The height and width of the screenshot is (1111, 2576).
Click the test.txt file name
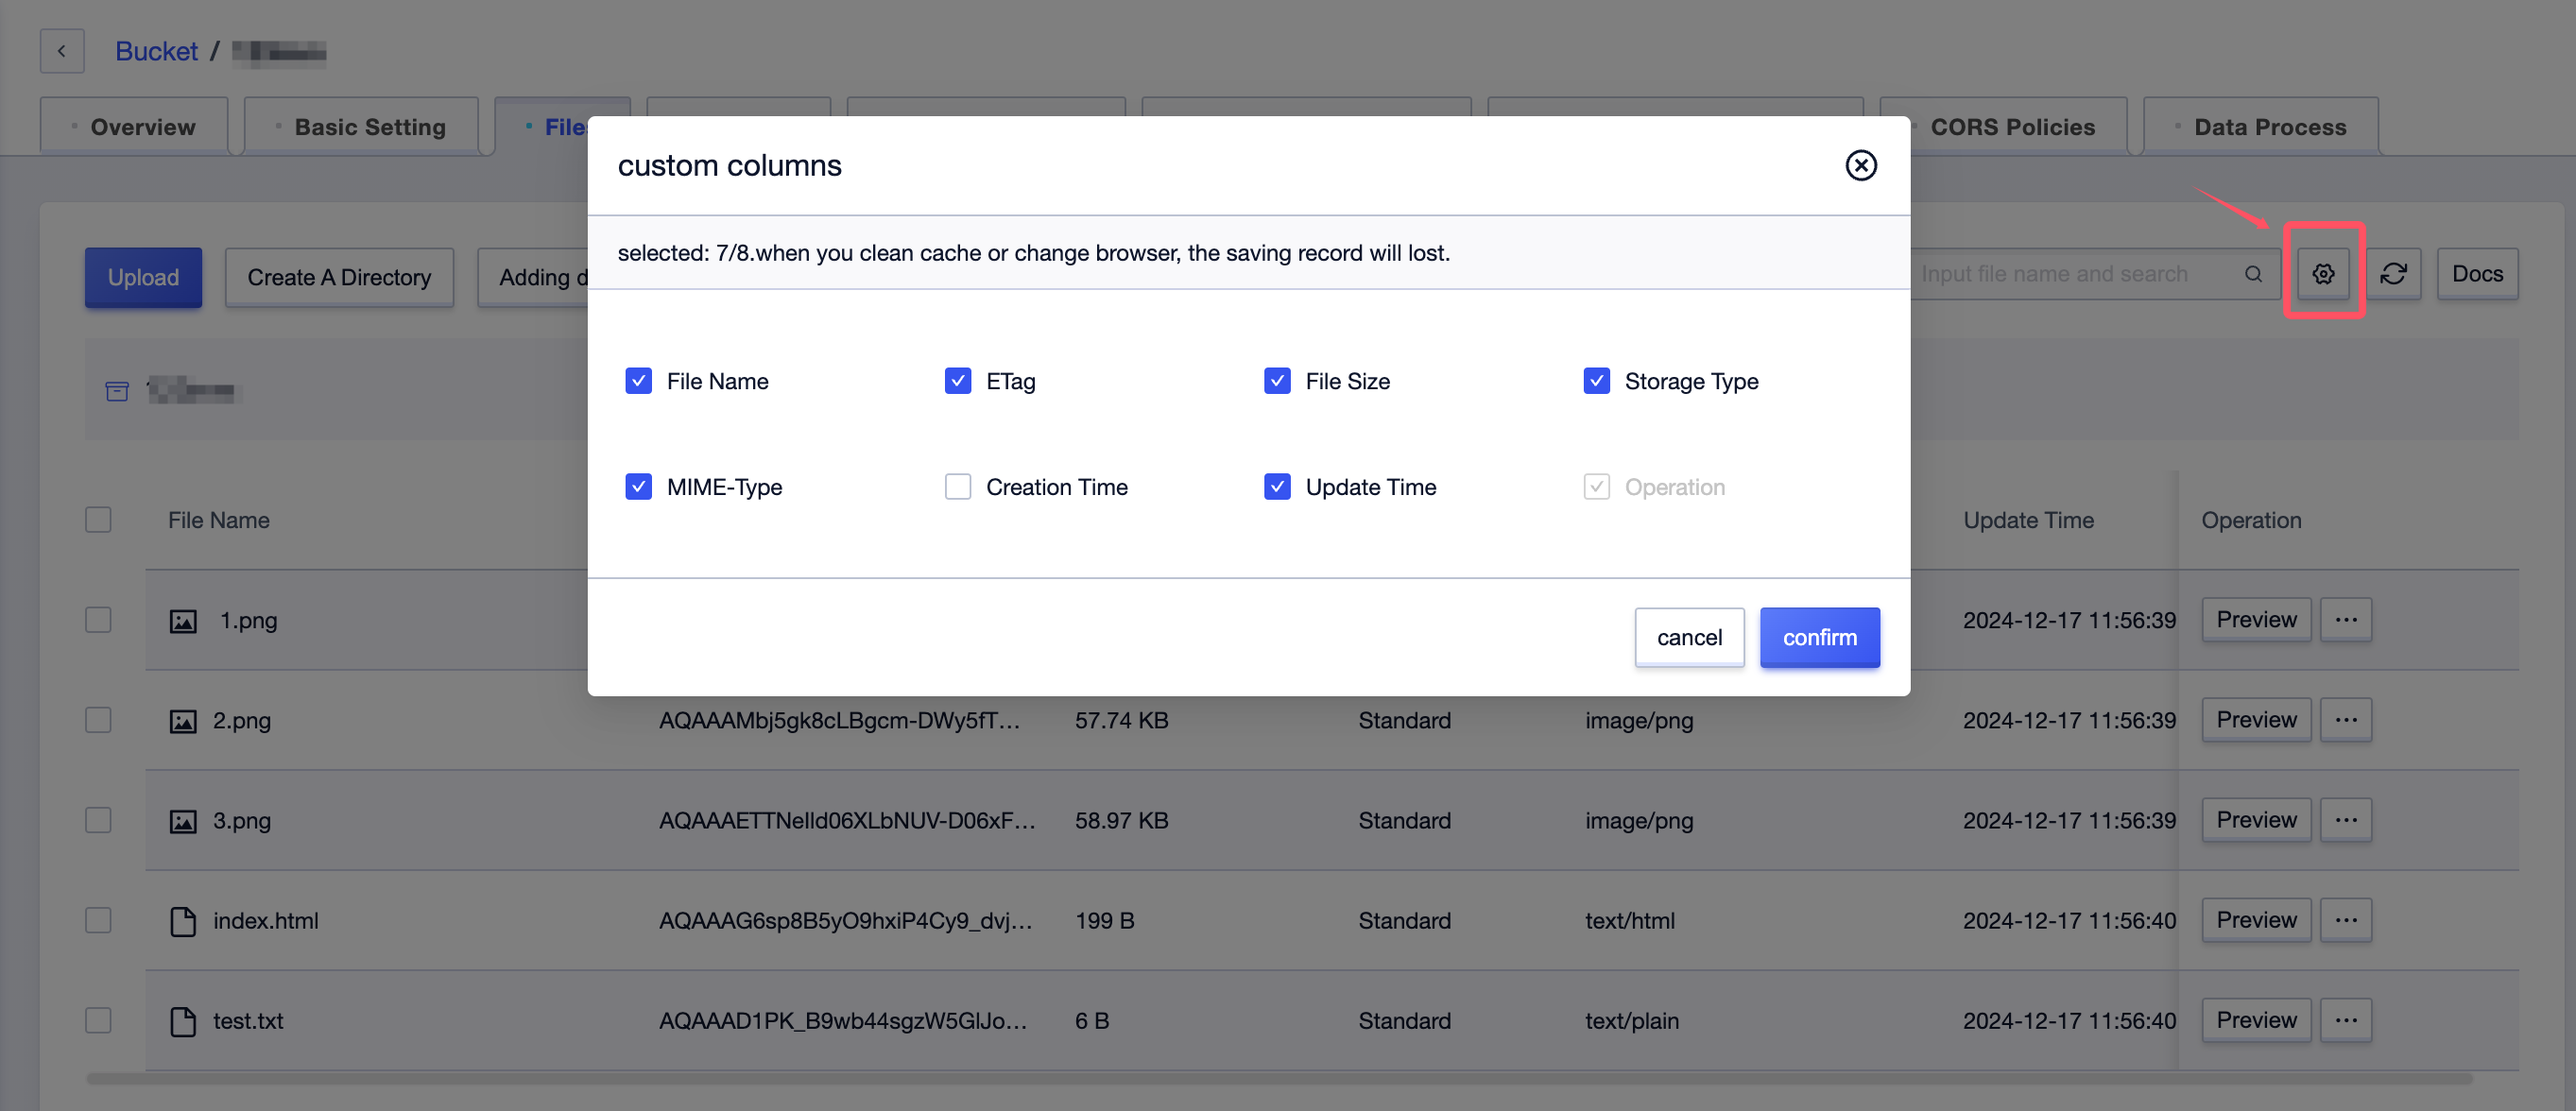coord(248,1020)
